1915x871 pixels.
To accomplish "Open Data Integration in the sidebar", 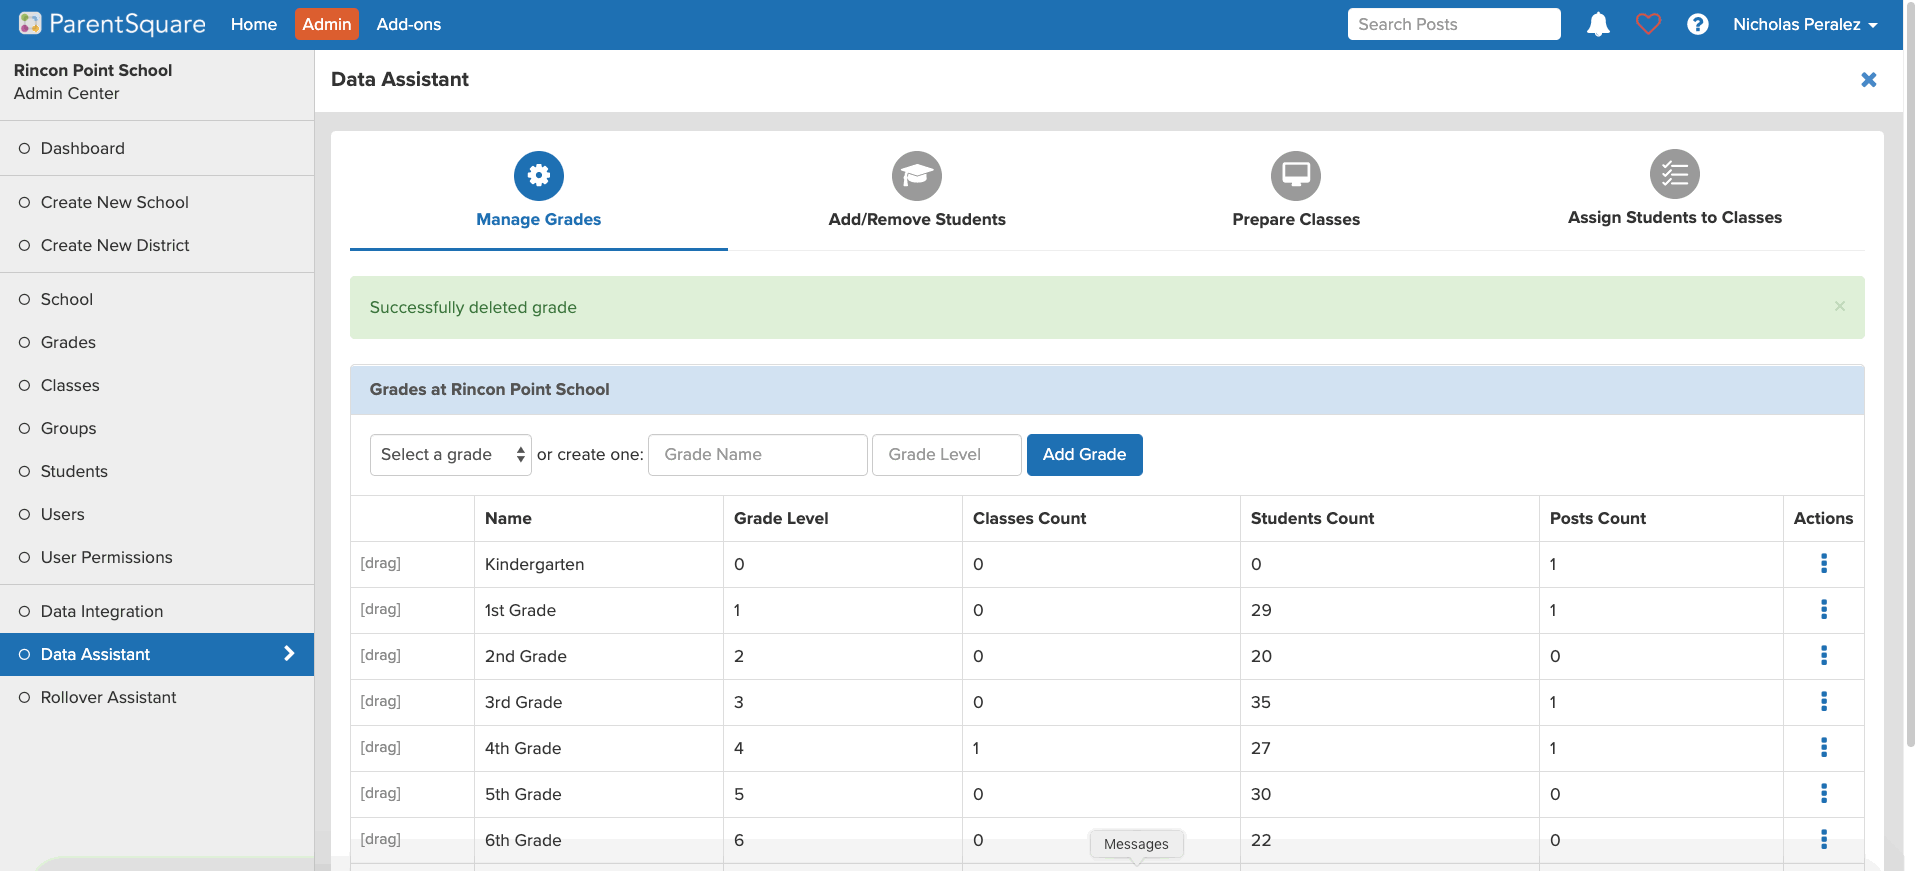I will [157, 611].
